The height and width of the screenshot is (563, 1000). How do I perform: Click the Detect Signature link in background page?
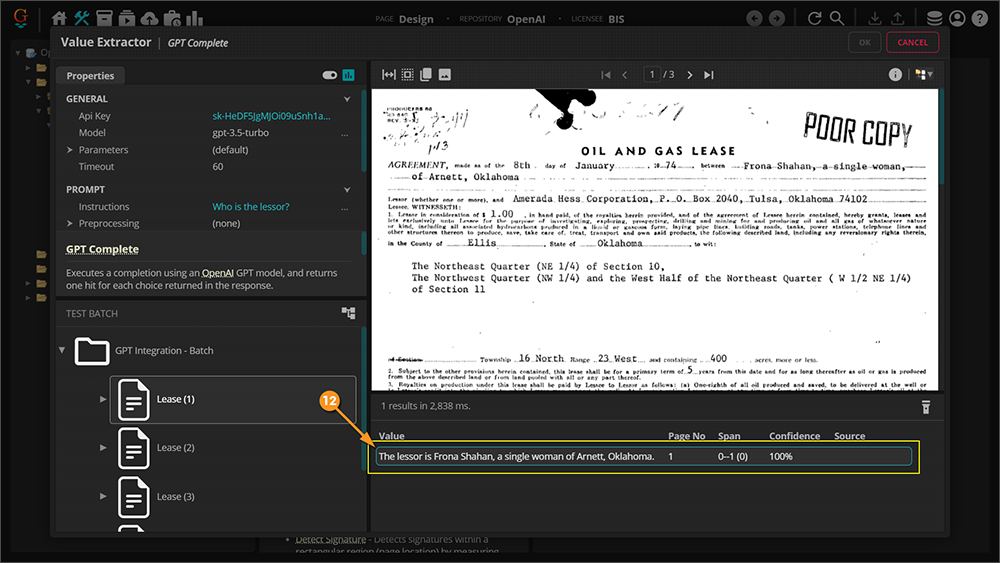tap(330, 539)
